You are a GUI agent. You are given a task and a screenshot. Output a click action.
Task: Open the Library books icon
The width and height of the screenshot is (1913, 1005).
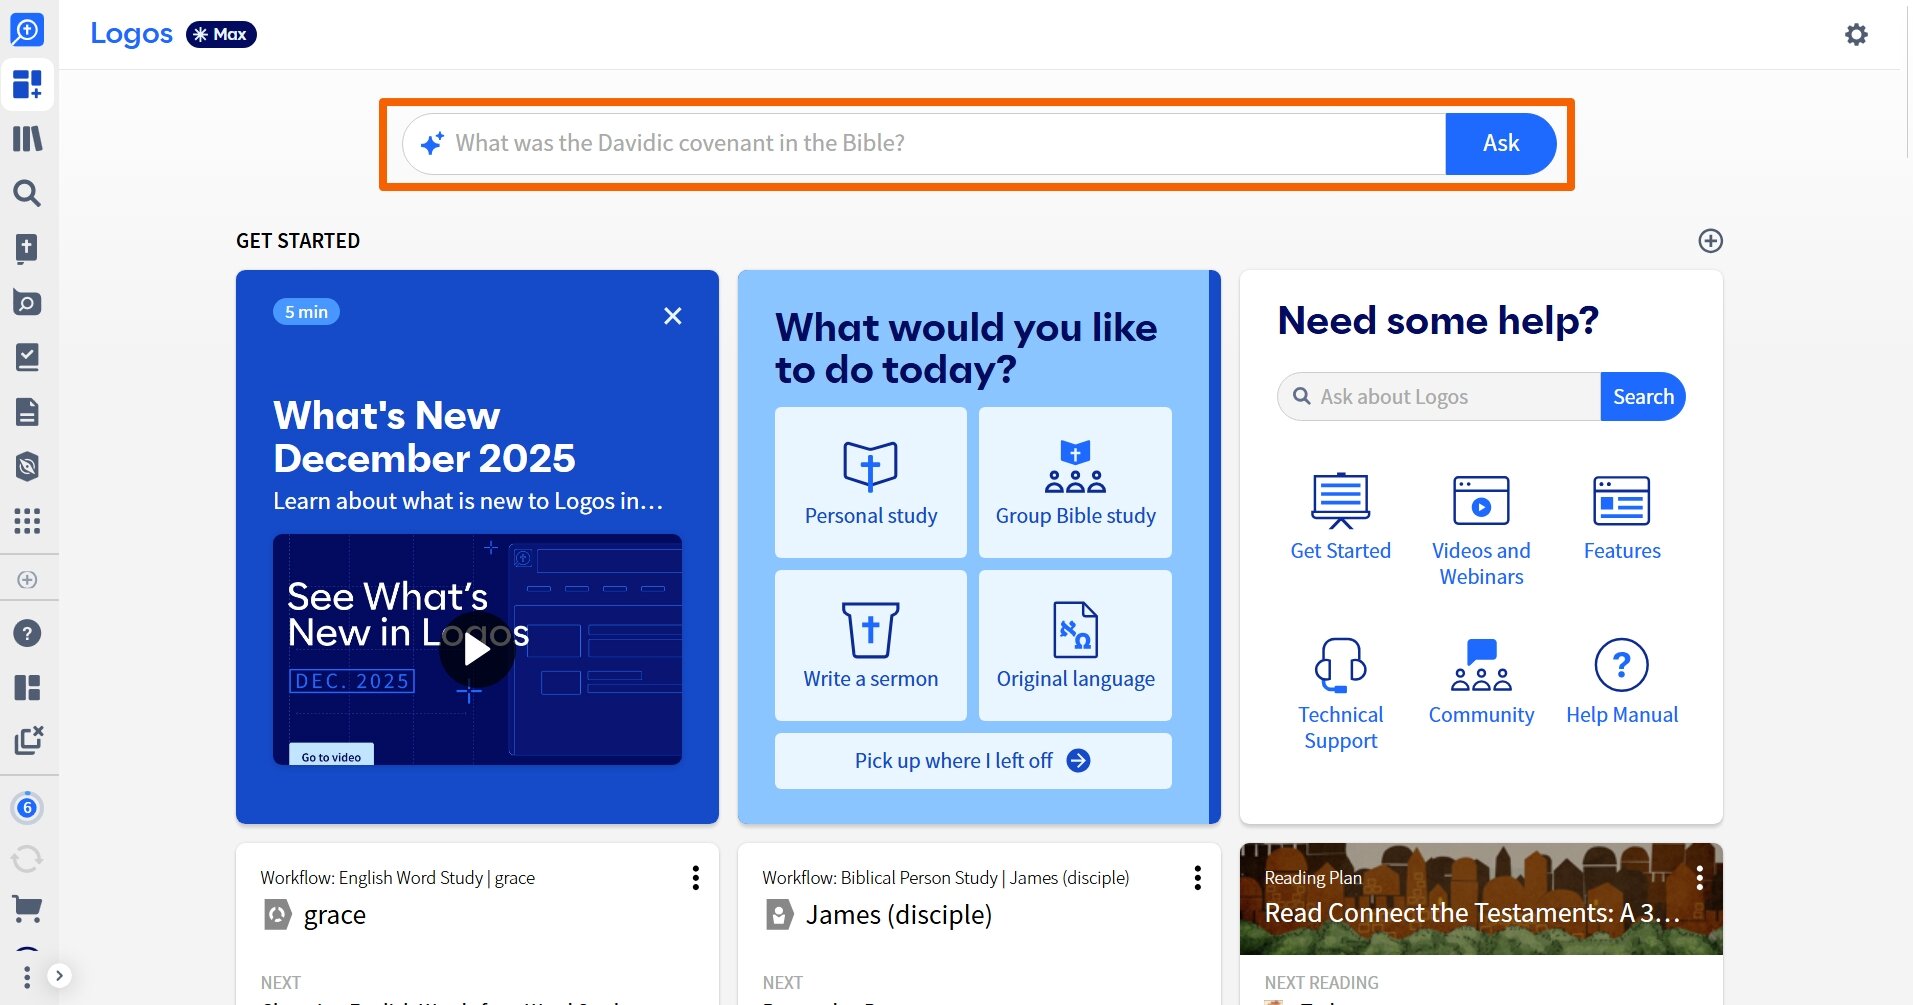coord(27,138)
